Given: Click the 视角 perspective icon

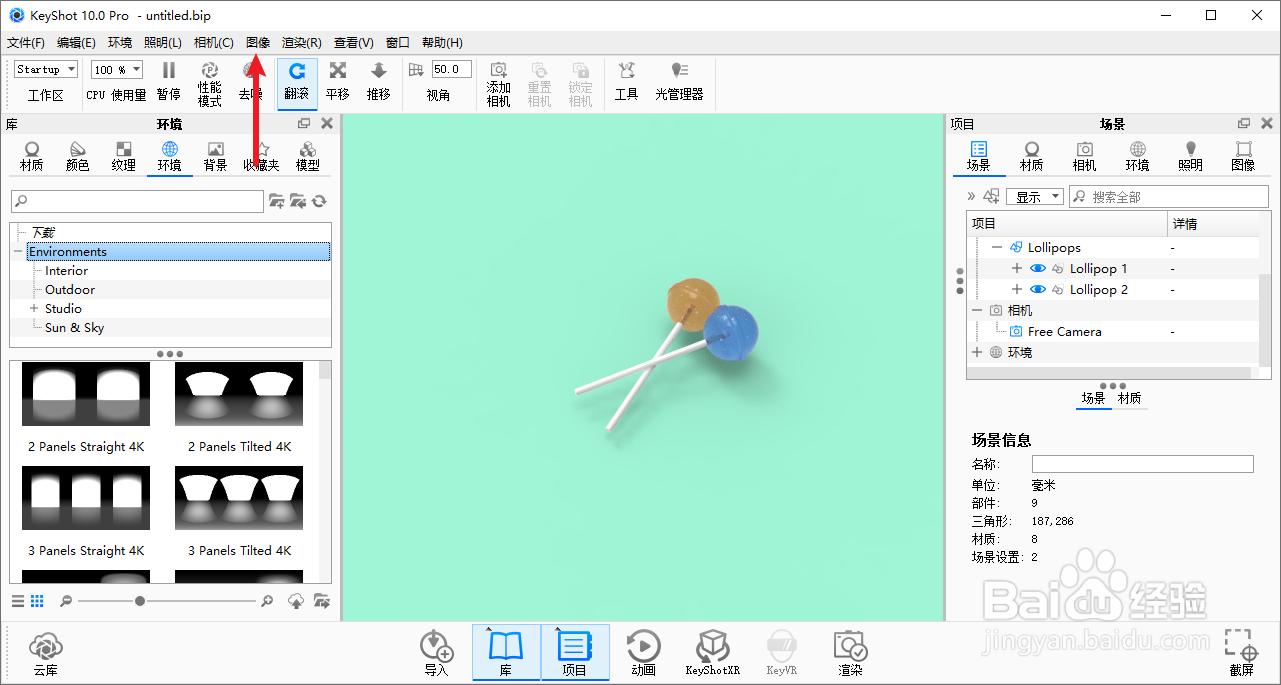Looking at the screenshot, I should pyautogui.click(x=416, y=70).
